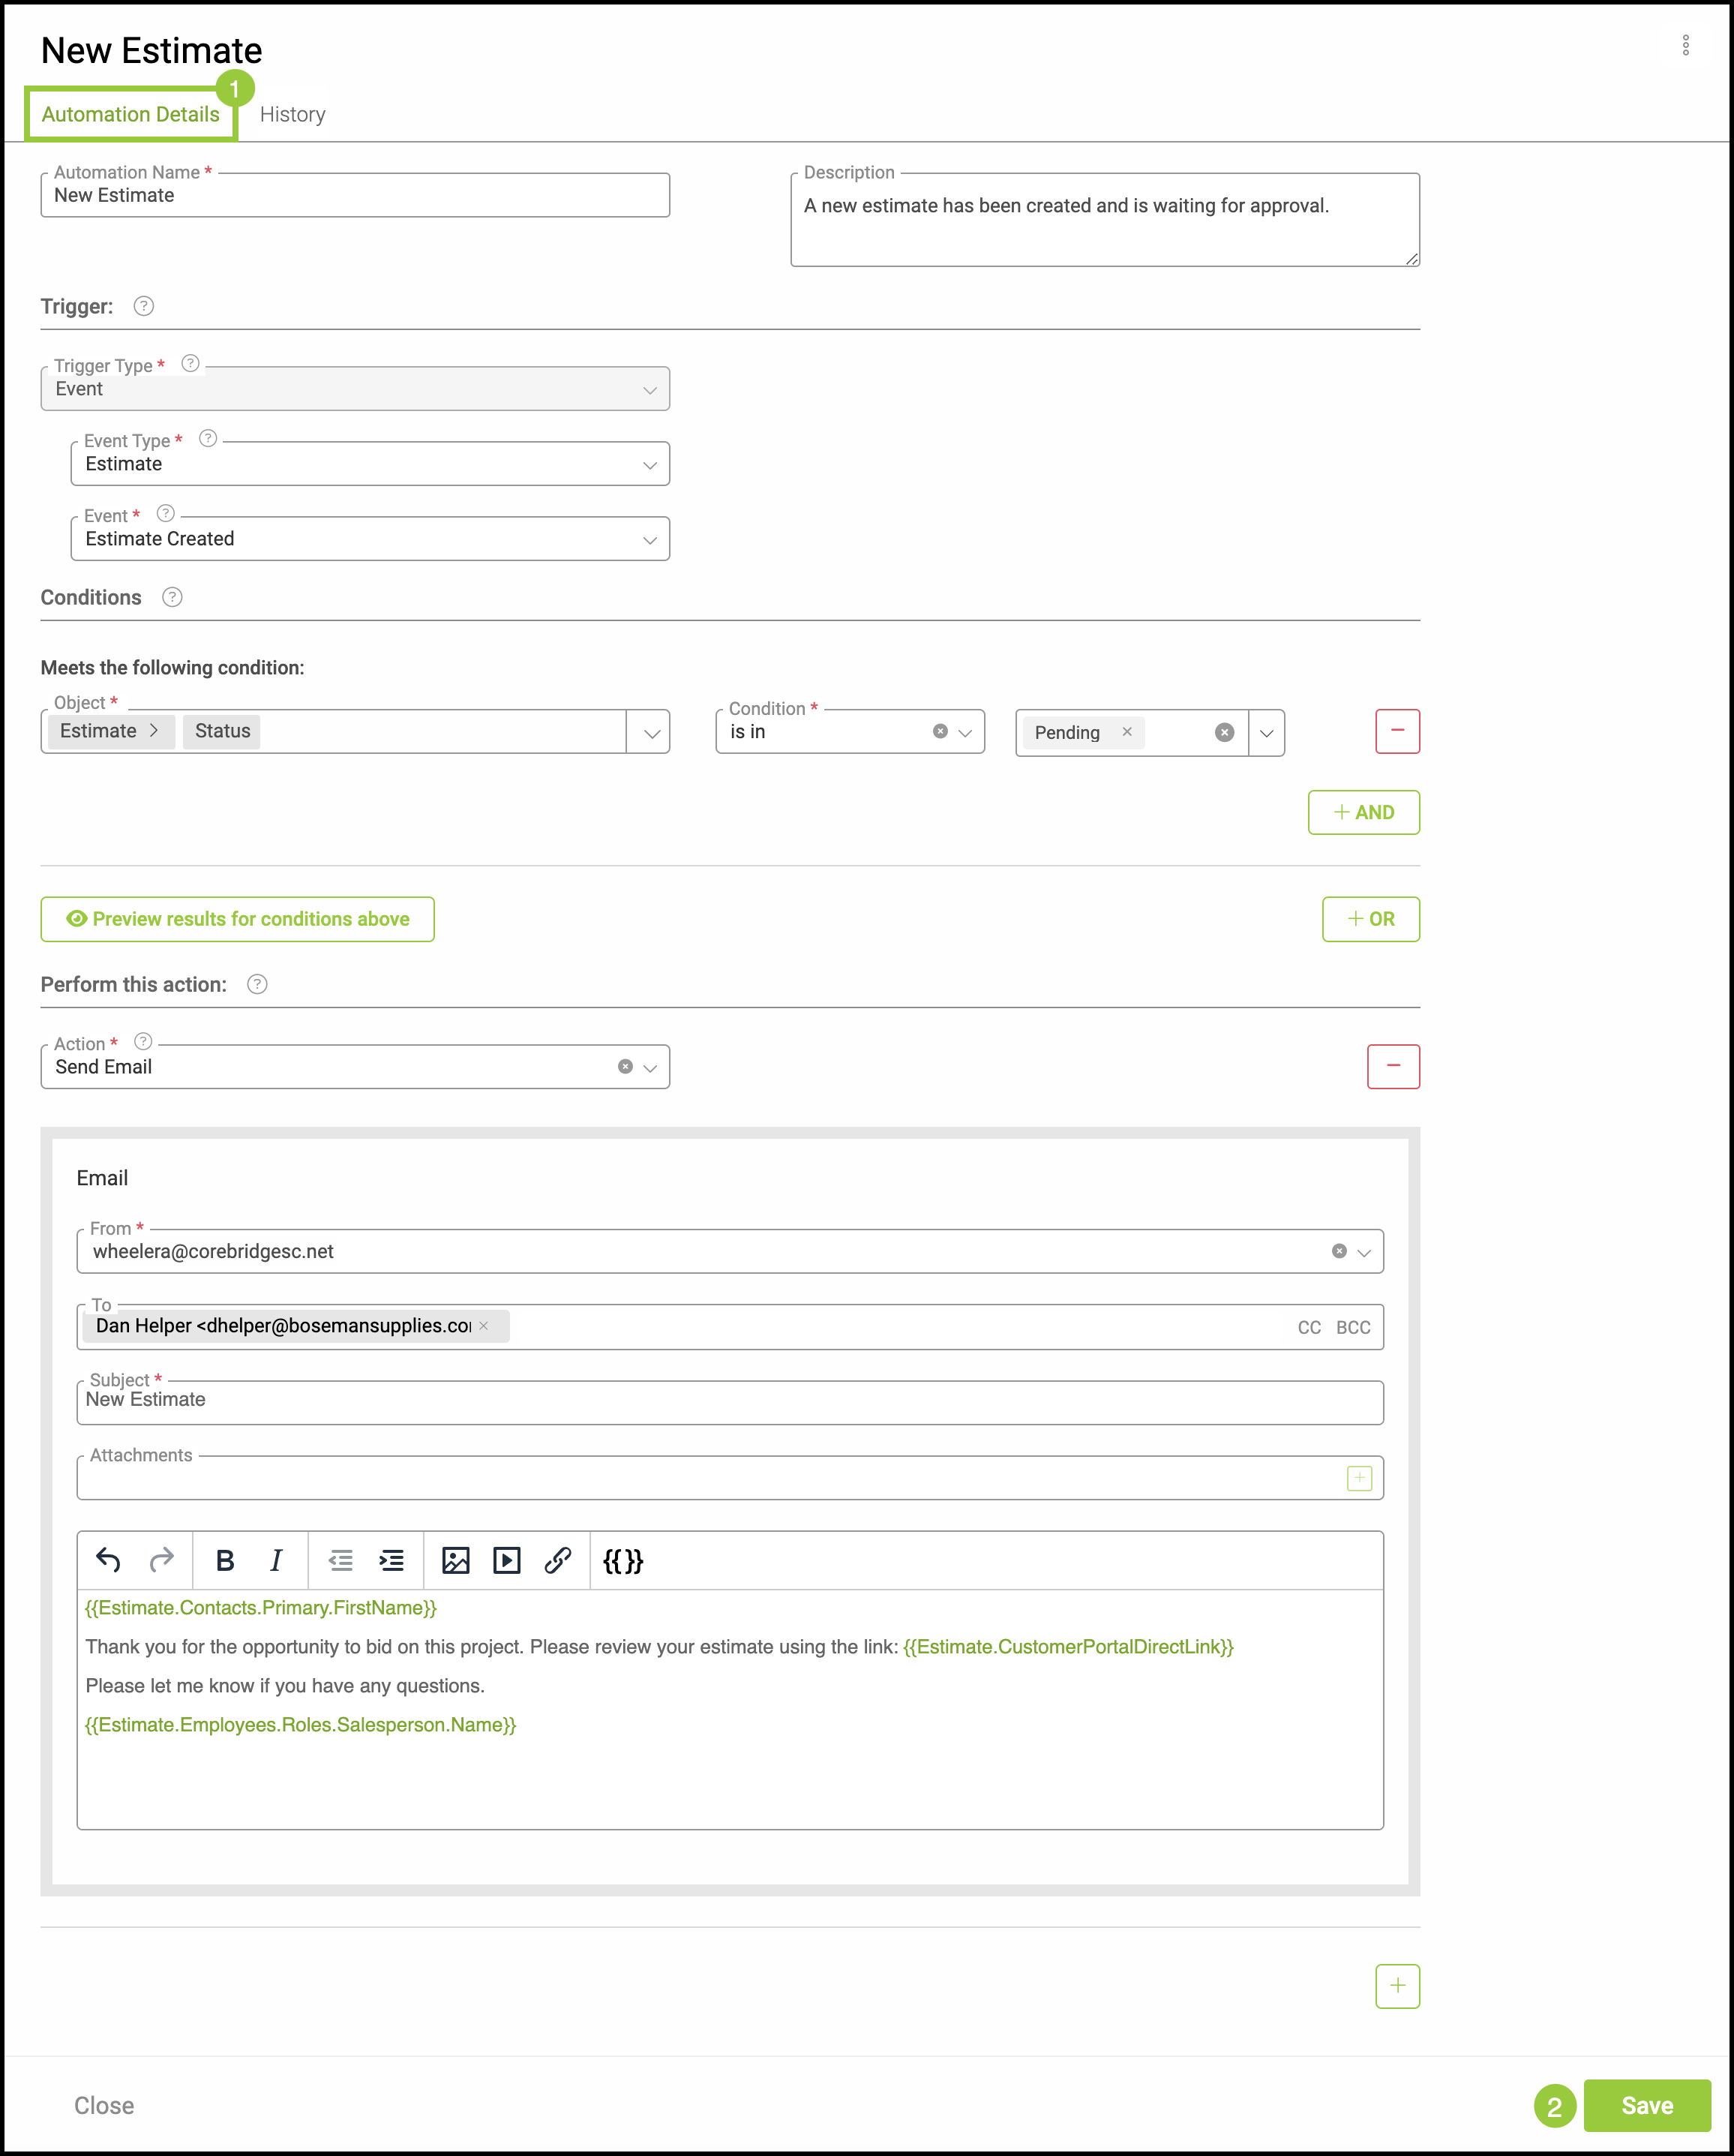Remove the Pending status chip
This screenshot has width=1734, height=2156.
tap(1127, 732)
